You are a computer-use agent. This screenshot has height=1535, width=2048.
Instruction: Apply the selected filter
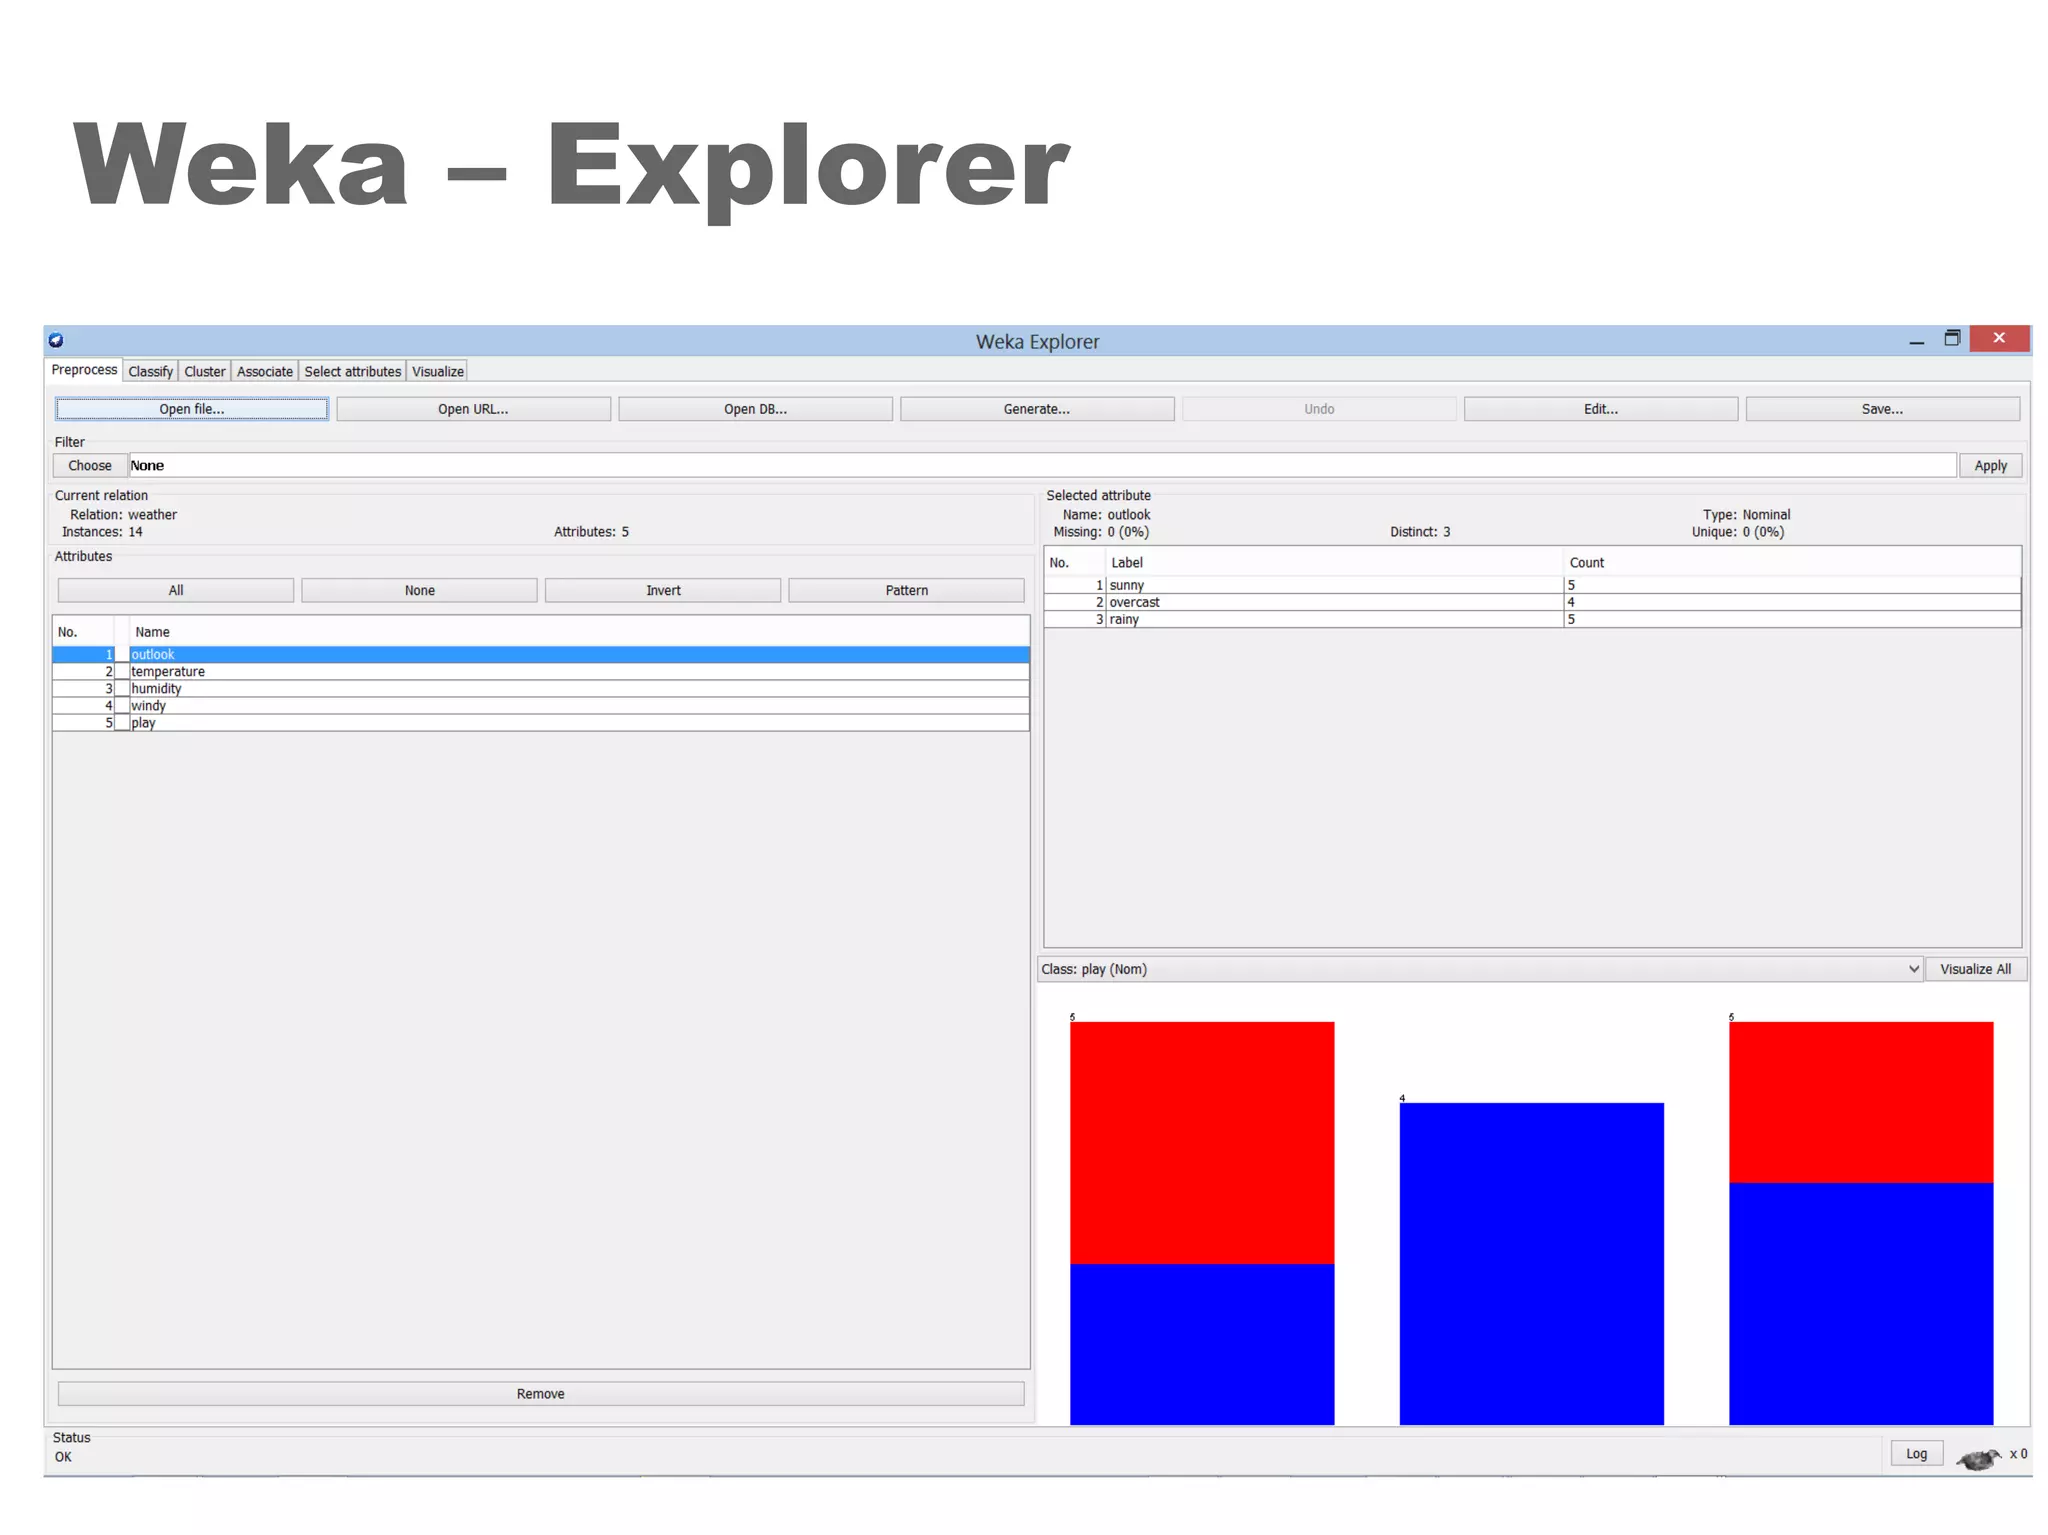coord(1991,466)
